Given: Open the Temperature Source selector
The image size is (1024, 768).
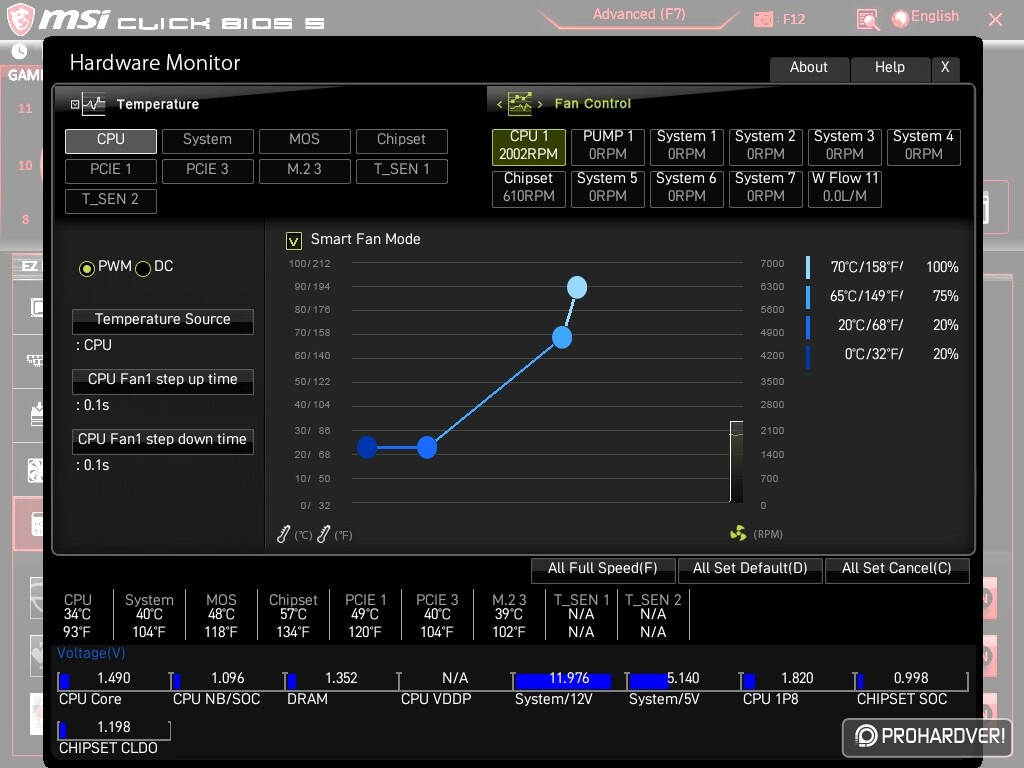Looking at the screenshot, I should (x=163, y=321).
